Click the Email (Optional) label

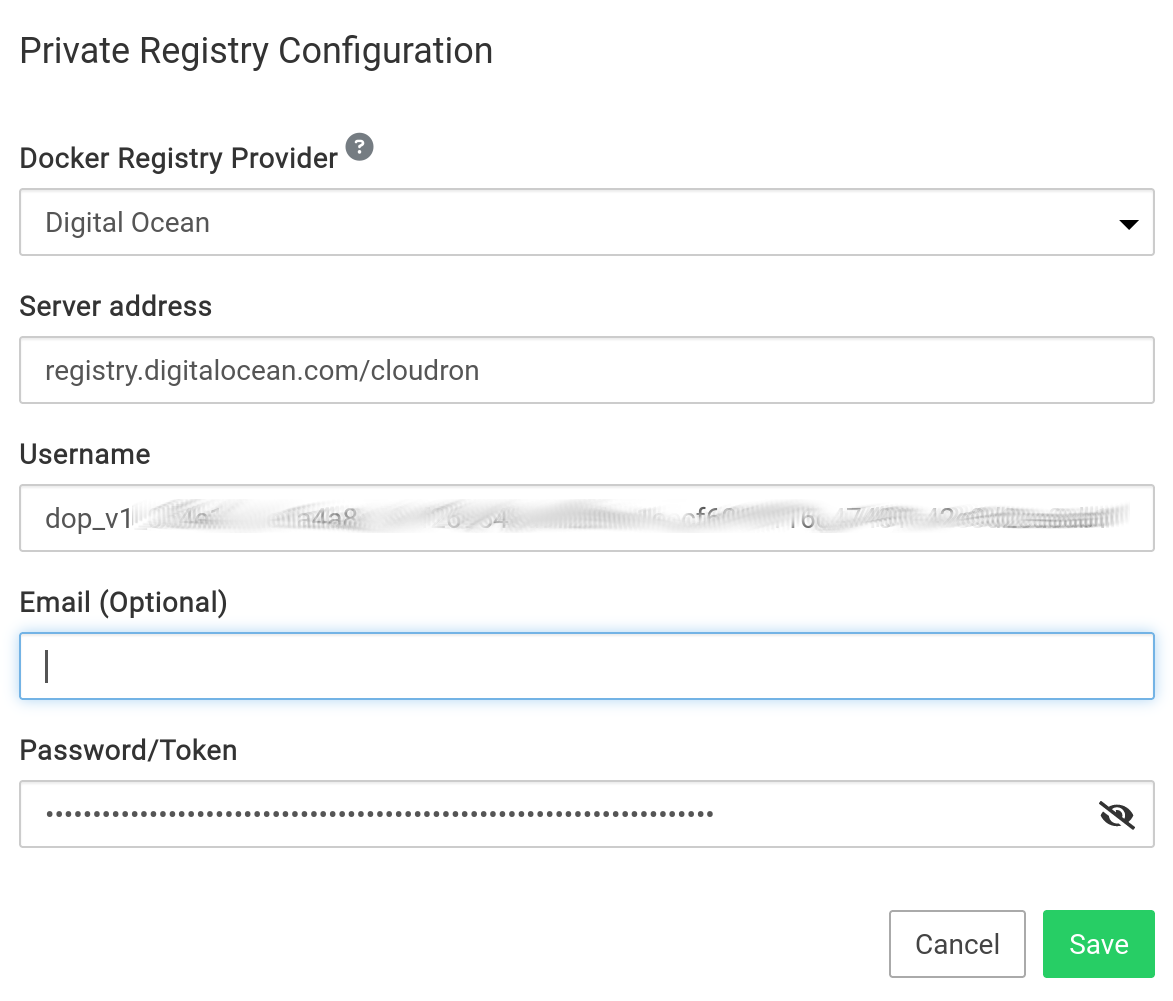124,602
